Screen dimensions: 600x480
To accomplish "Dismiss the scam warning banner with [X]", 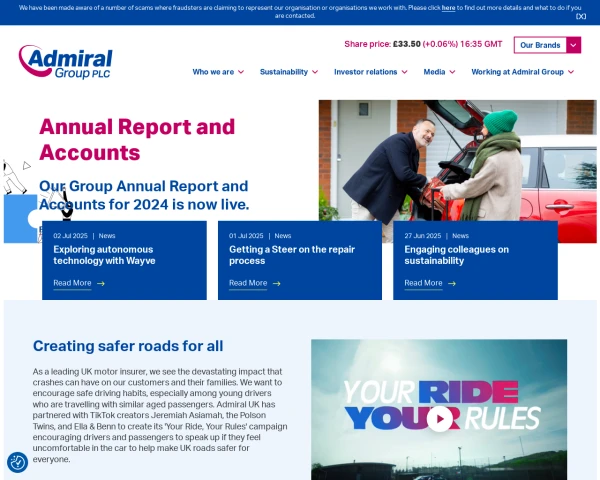I will point(580,16).
